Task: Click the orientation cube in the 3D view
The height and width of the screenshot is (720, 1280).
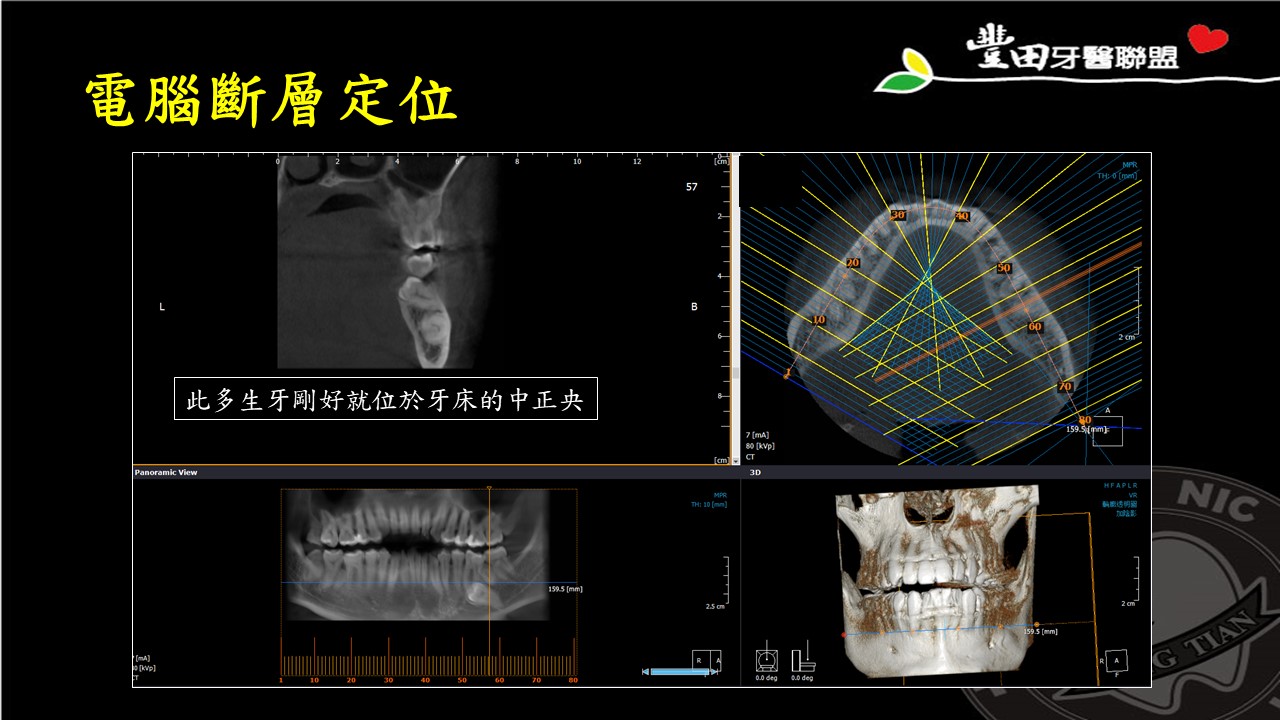Action: pos(1117,660)
